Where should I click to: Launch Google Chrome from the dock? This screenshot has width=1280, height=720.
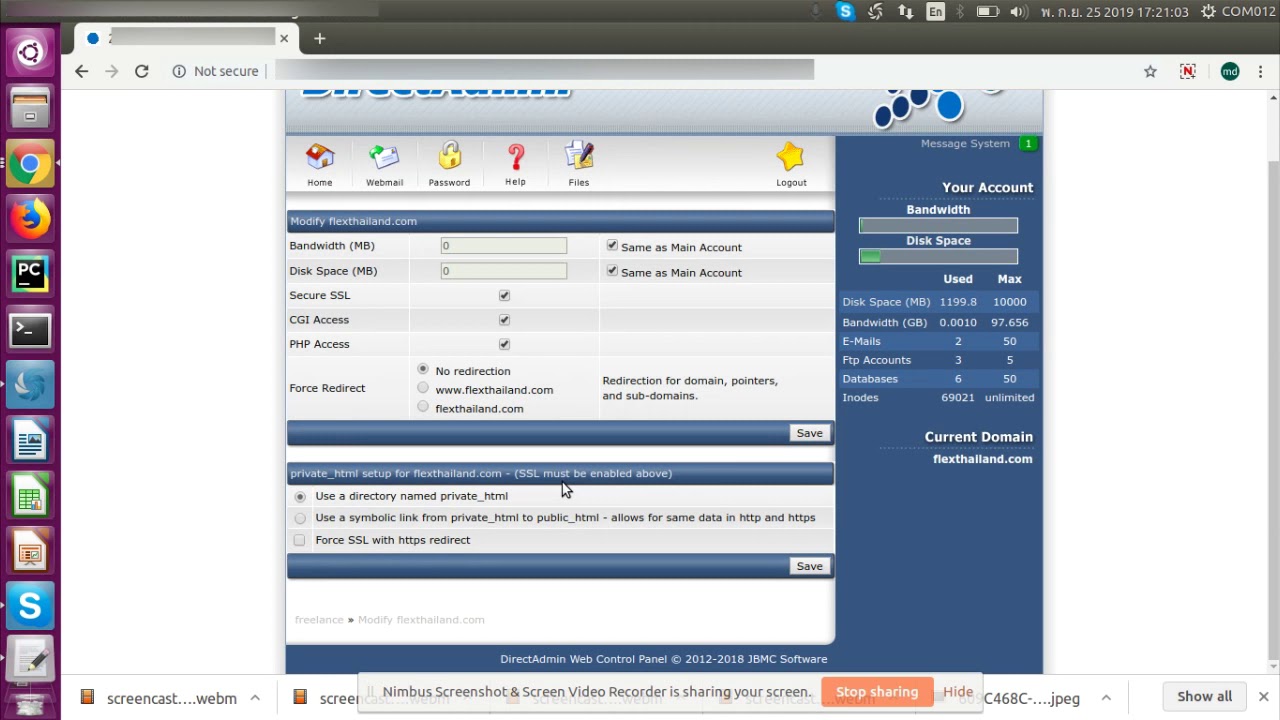pos(30,164)
